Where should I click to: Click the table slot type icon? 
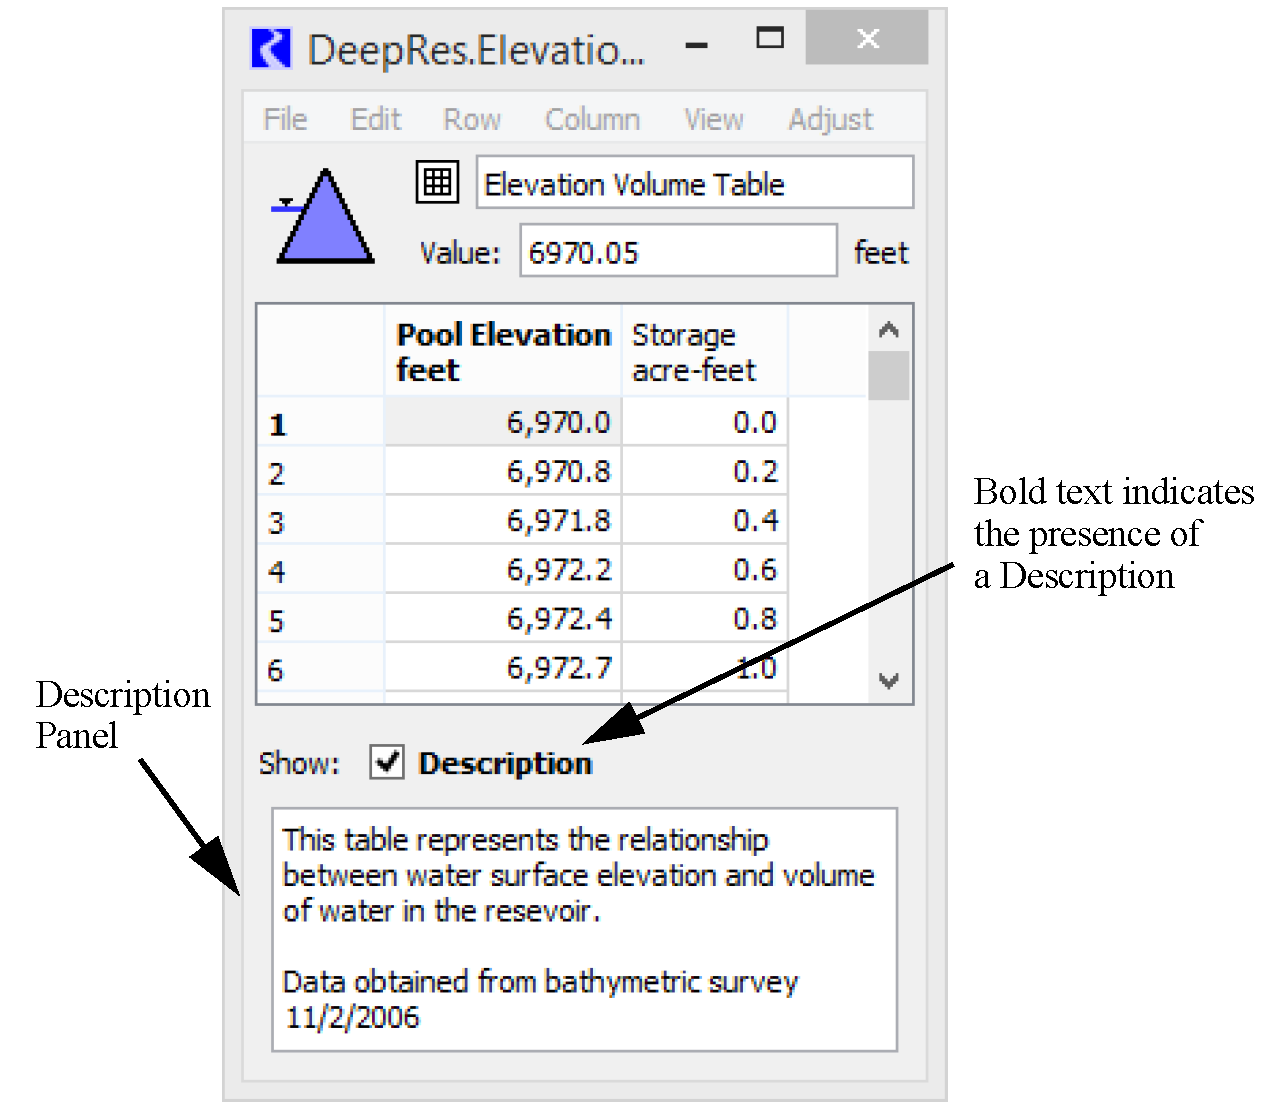[437, 183]
